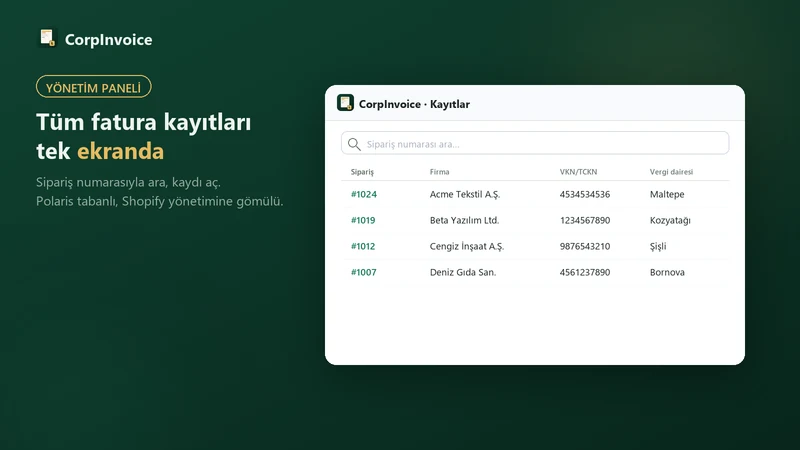This screenshot has height=450, width=800.
Task: Click tax number 4534534536
Action: point(585,194)
